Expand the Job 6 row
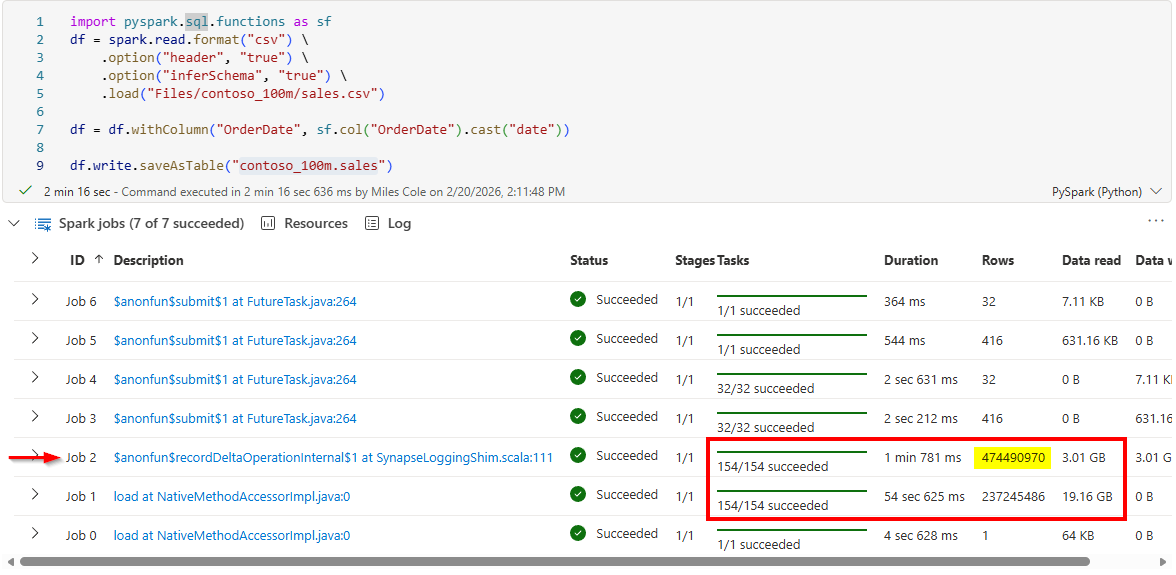The width and height of the screenshot is (1176, 575). tap(35, 299)
